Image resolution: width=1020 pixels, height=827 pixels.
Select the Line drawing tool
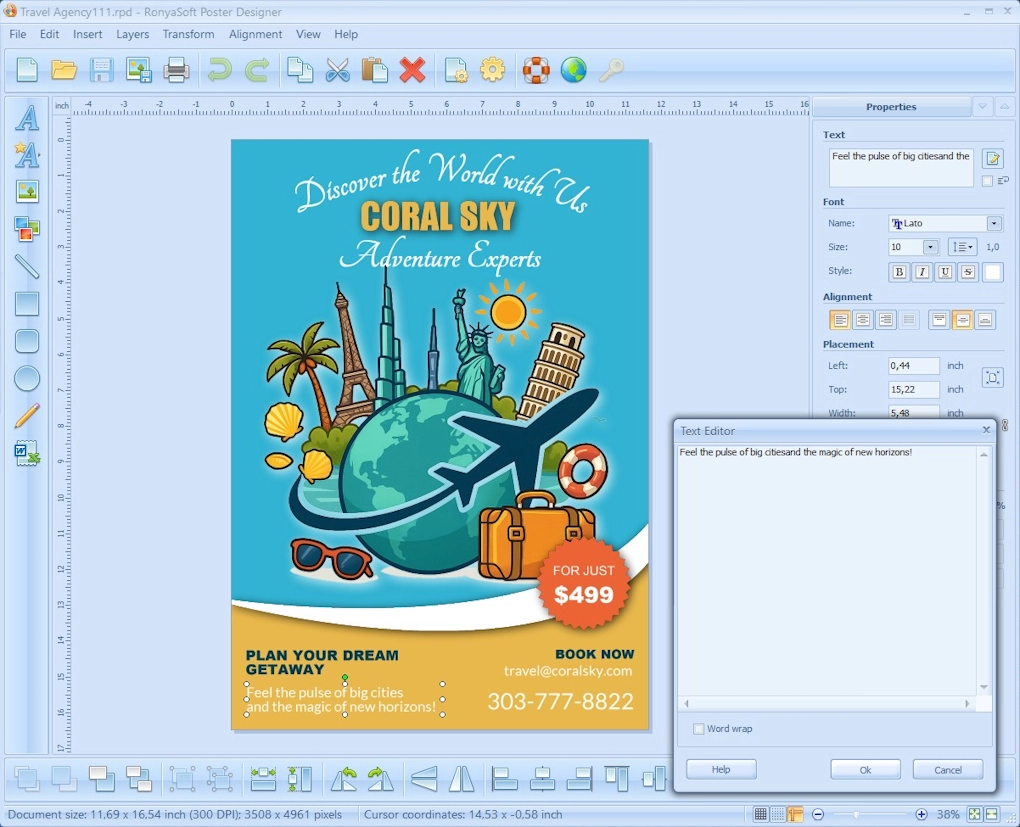click(x=27, y=266)
